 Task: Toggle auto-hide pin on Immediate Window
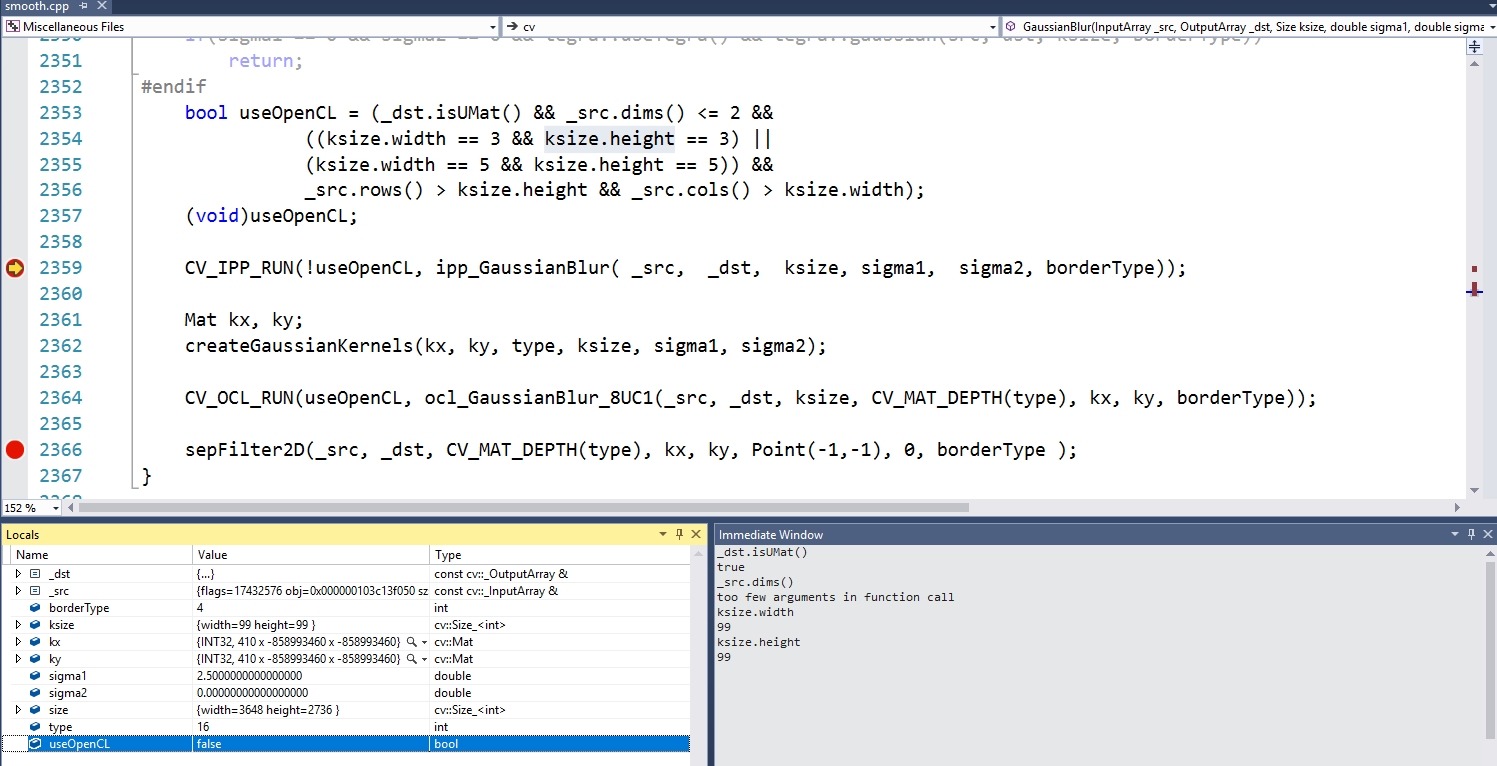[1472, 535]
